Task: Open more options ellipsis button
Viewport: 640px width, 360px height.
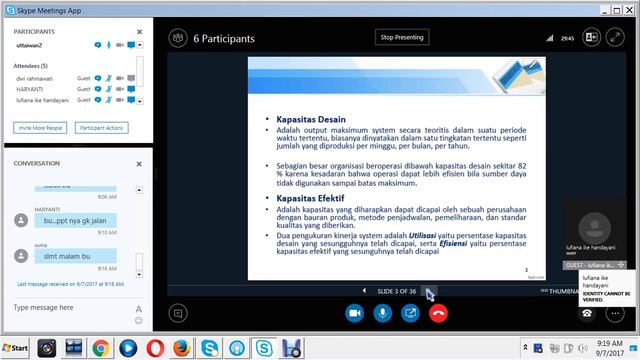Action: click(x=615, y=313)
